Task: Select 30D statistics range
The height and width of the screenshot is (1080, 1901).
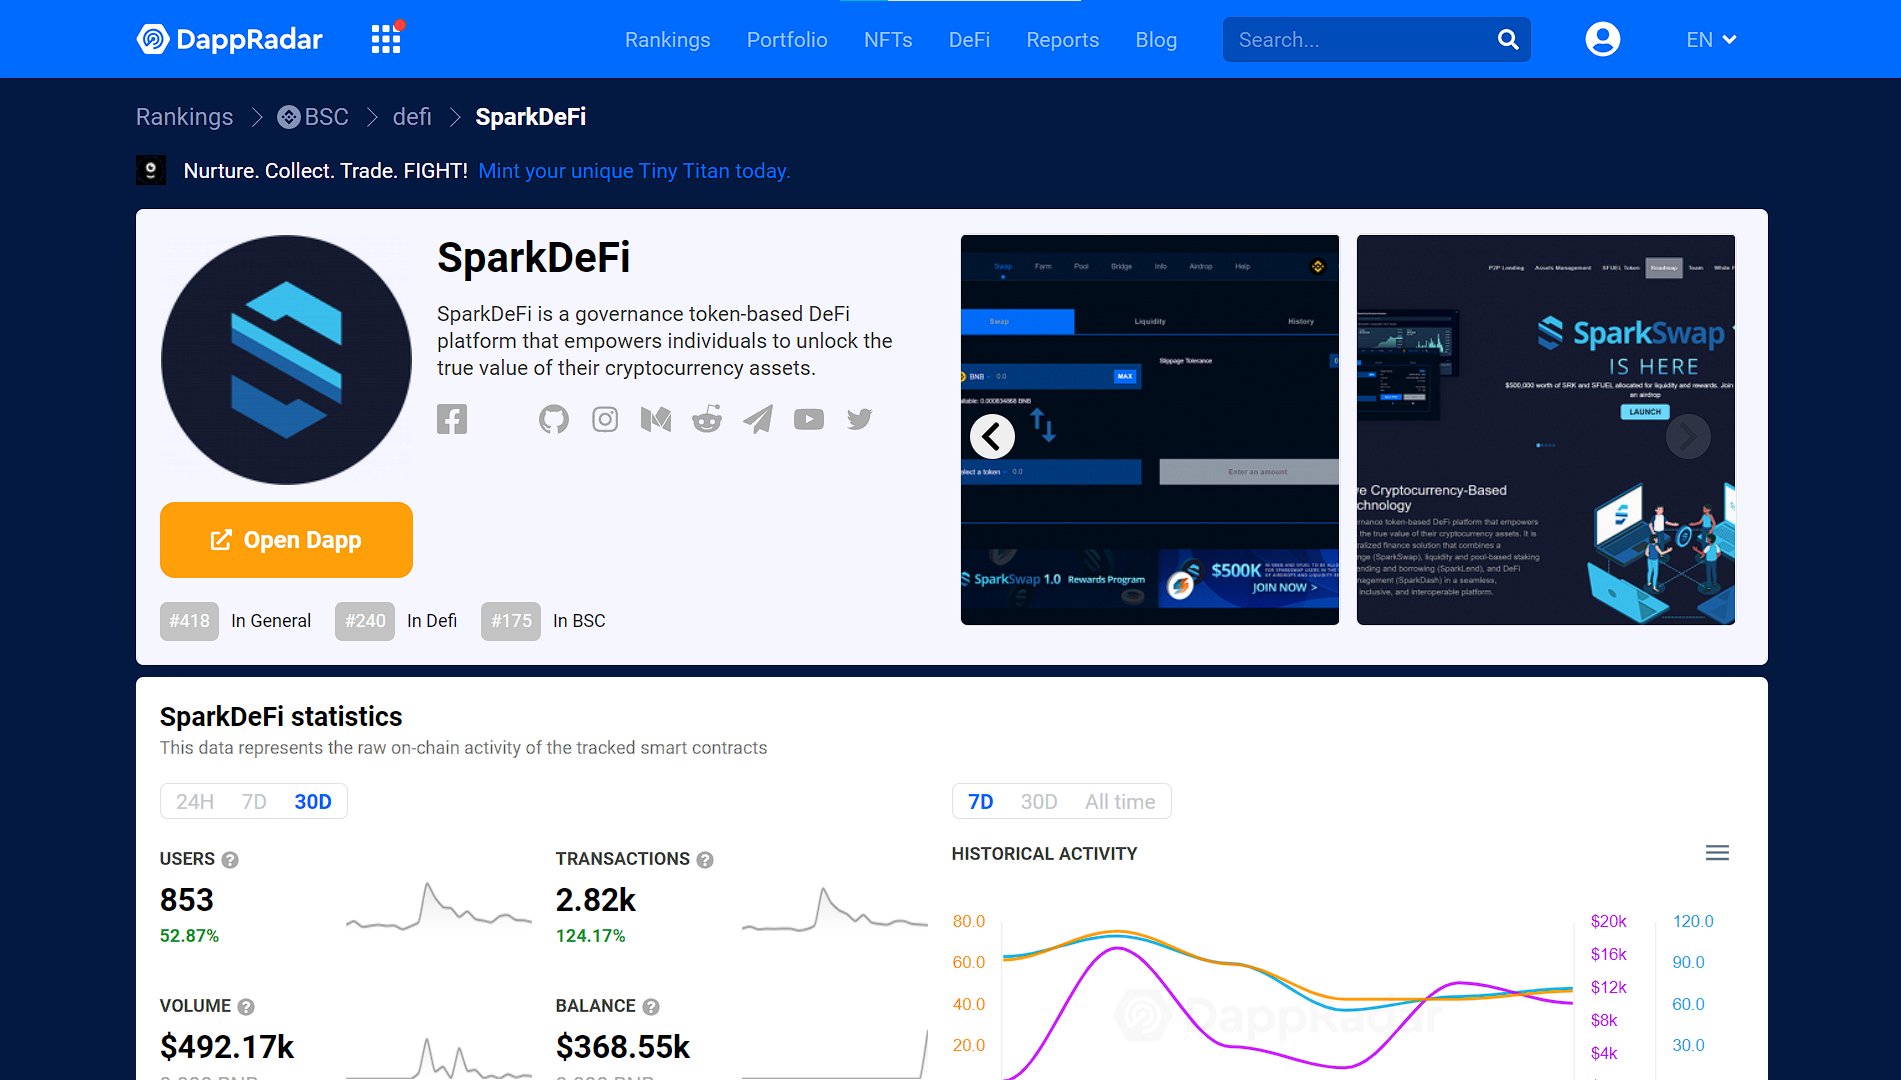Action: coord(313,802)
